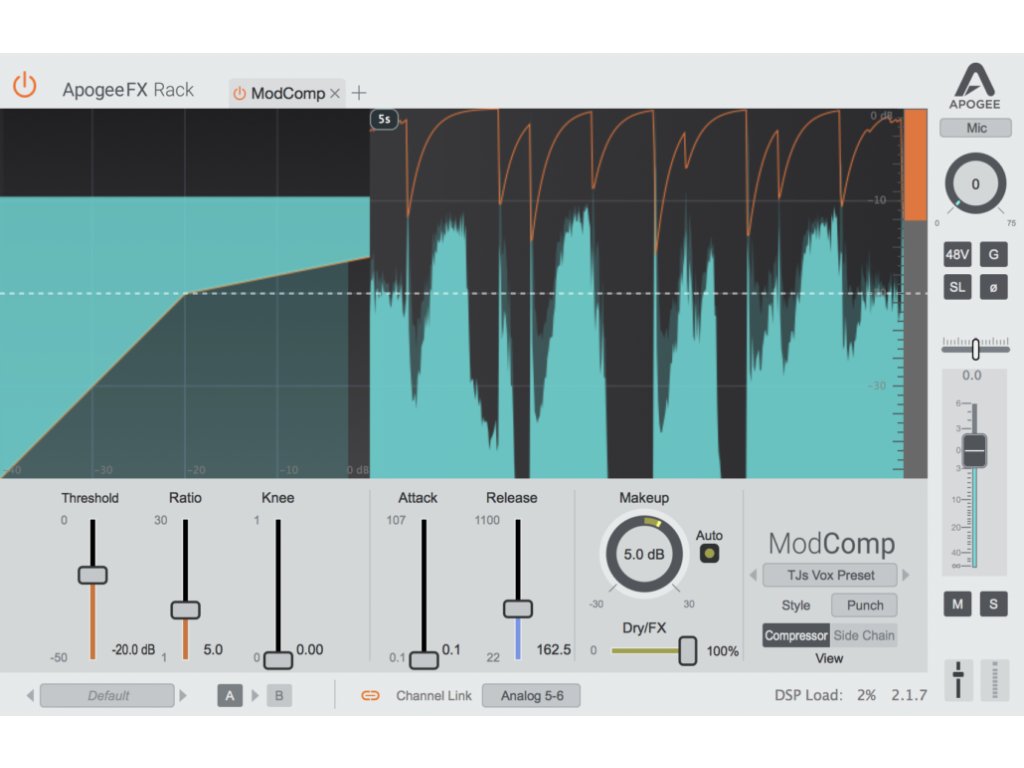The image size is (1024, 768).
Task: Open the Default rack preset dropdown
Action: [107, 696]
